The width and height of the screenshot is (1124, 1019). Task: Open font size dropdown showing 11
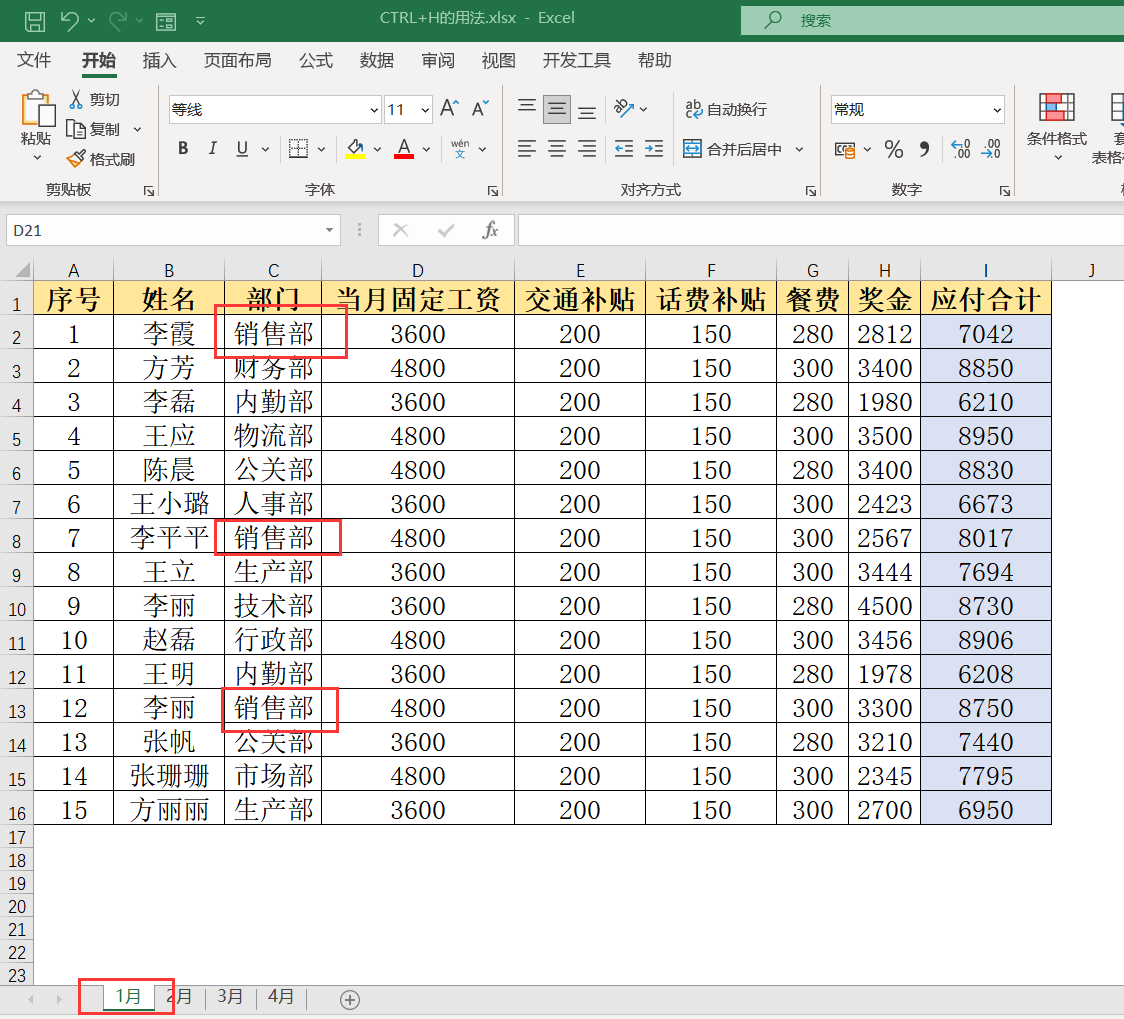pyautogui.click(x=425, y=110)
